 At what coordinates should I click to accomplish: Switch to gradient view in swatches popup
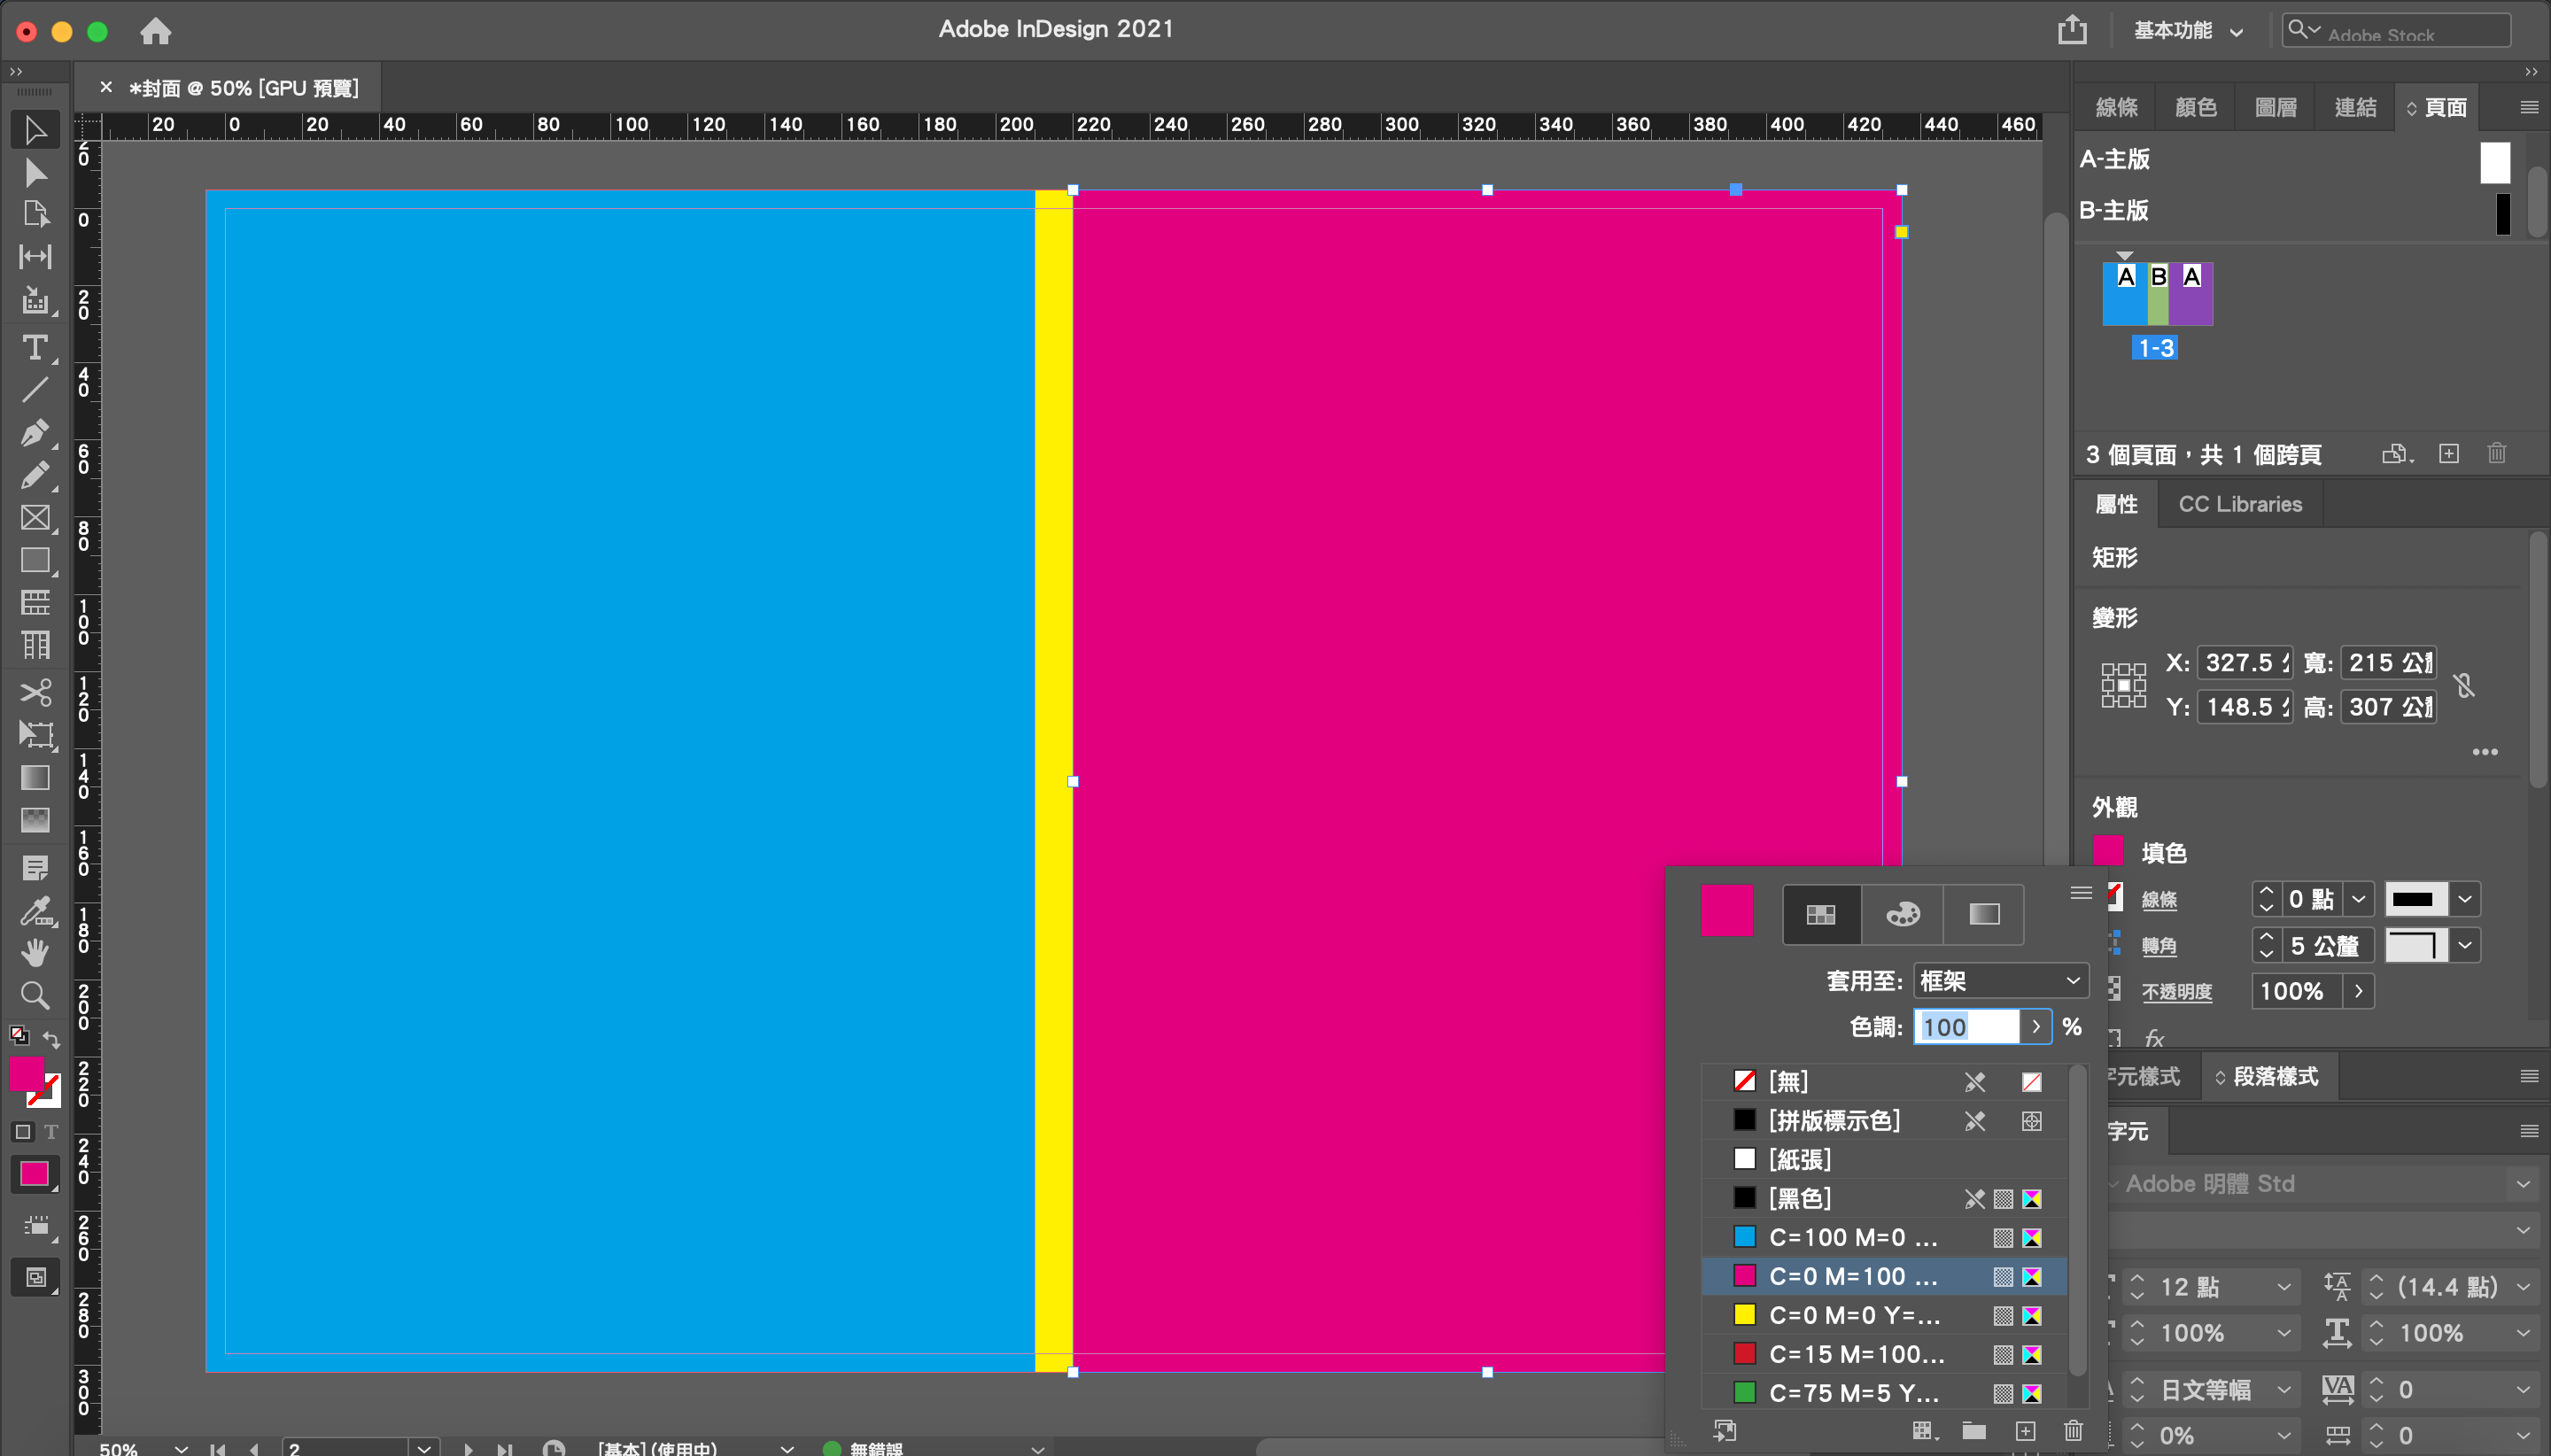point(1984,914)
